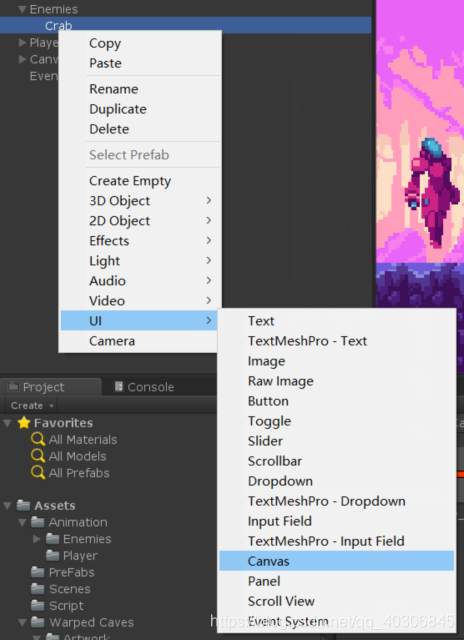Viewport: 464px width, 640px height.
Task: Choose Dropdown from UI submenu
Action: tap(337, 481)
